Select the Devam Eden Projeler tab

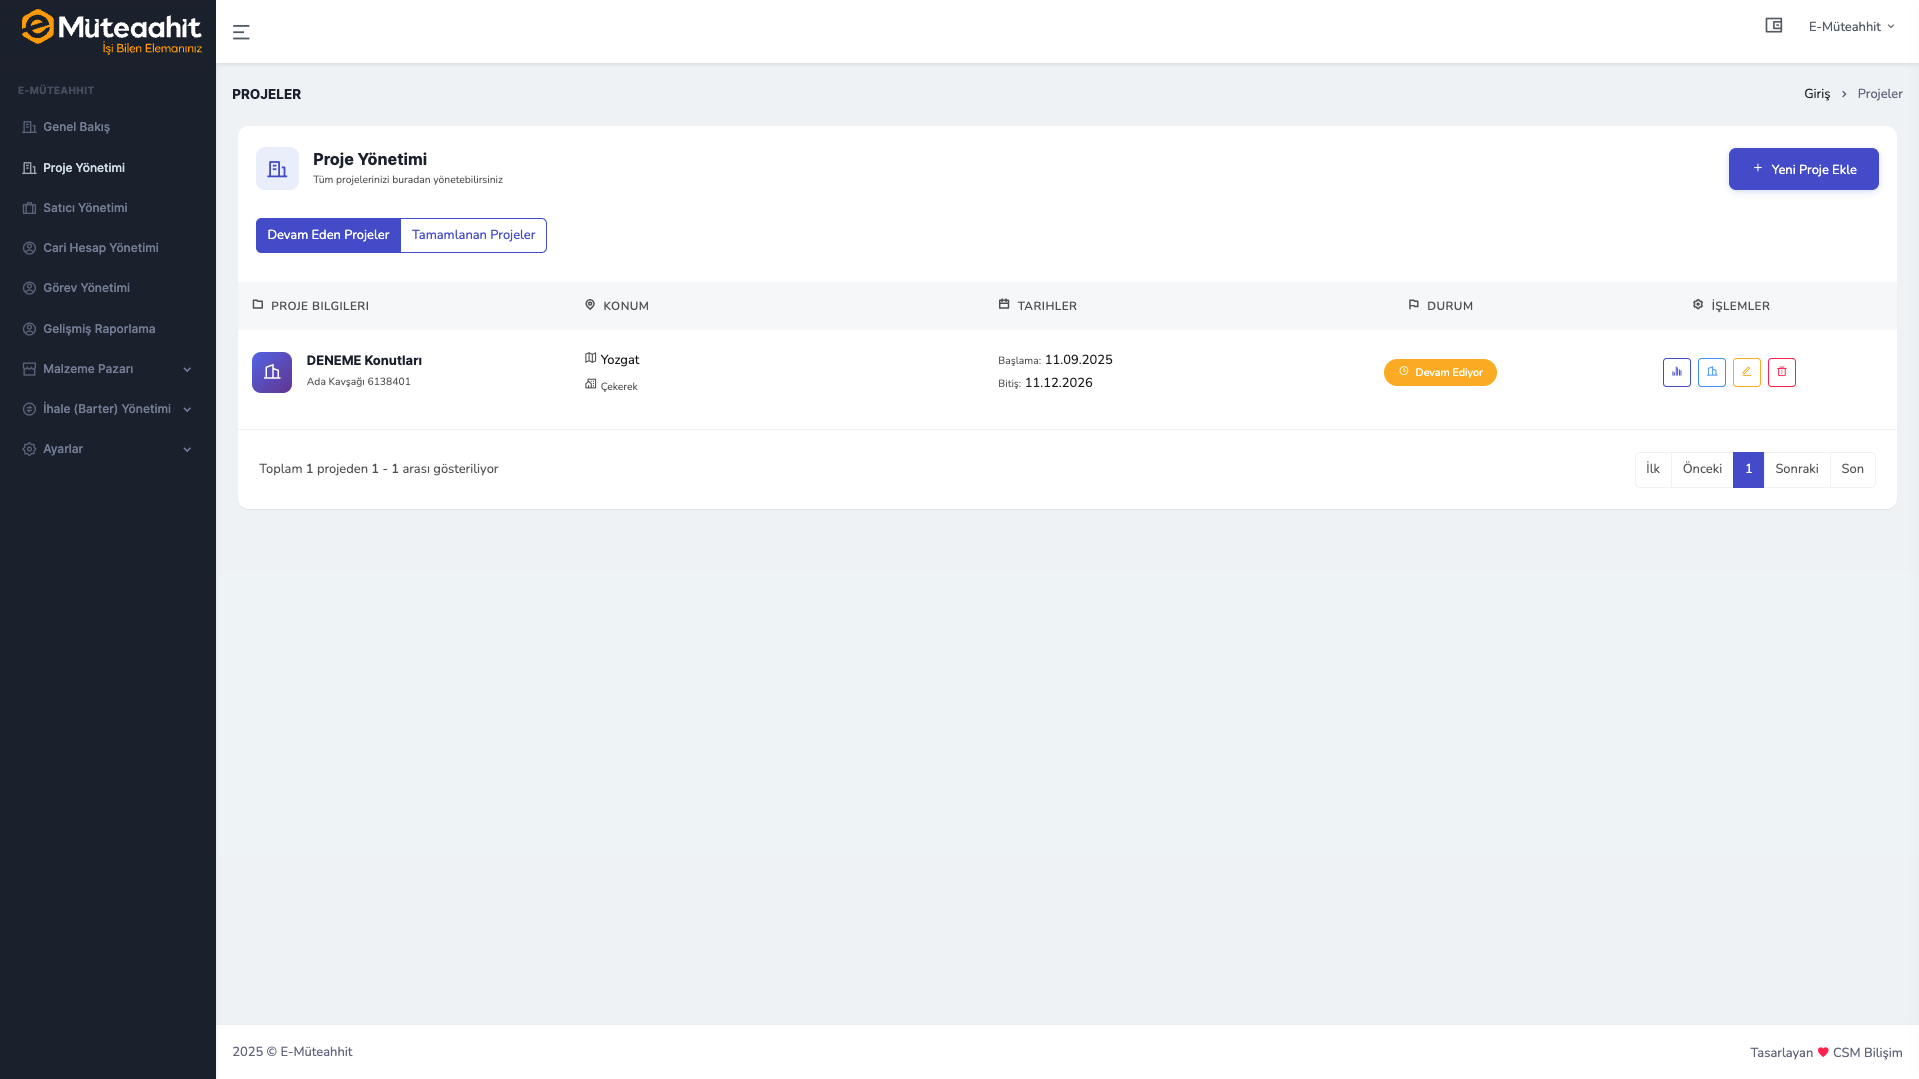pyautogui.click(x=328, y=235)
